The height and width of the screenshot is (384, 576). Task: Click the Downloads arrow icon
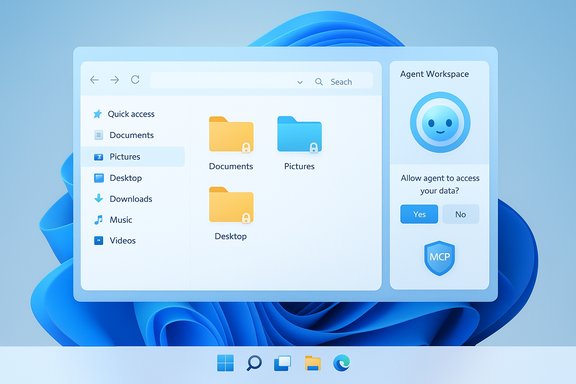tap(98, 198)
